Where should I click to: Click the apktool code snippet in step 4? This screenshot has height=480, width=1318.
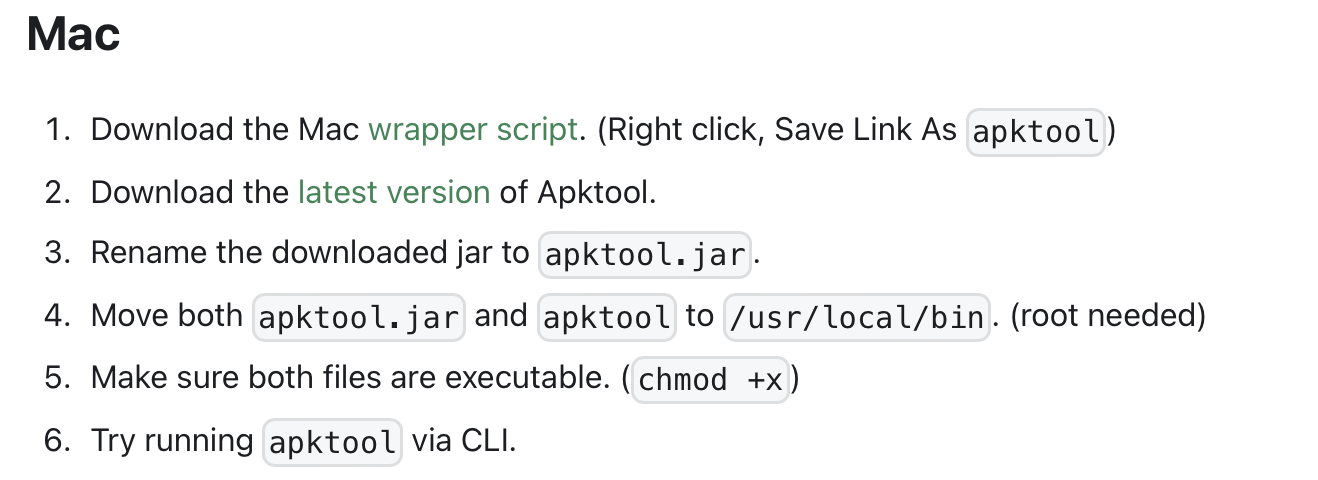click(607, 317)
